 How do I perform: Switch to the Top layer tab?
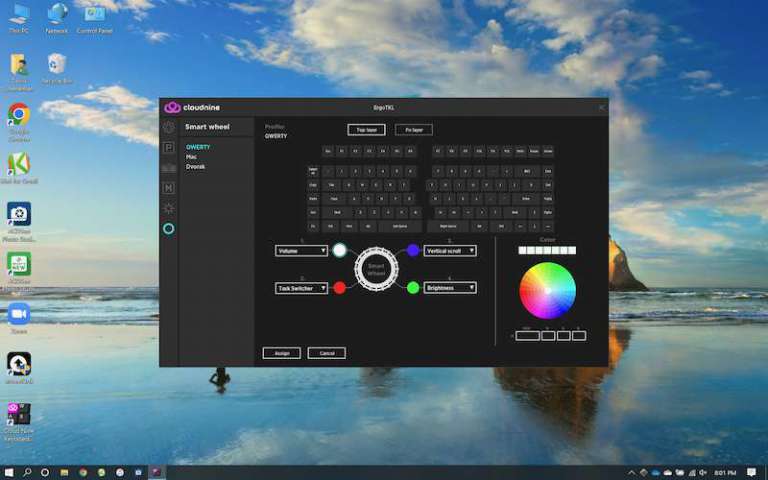click(x=366, y=130)
